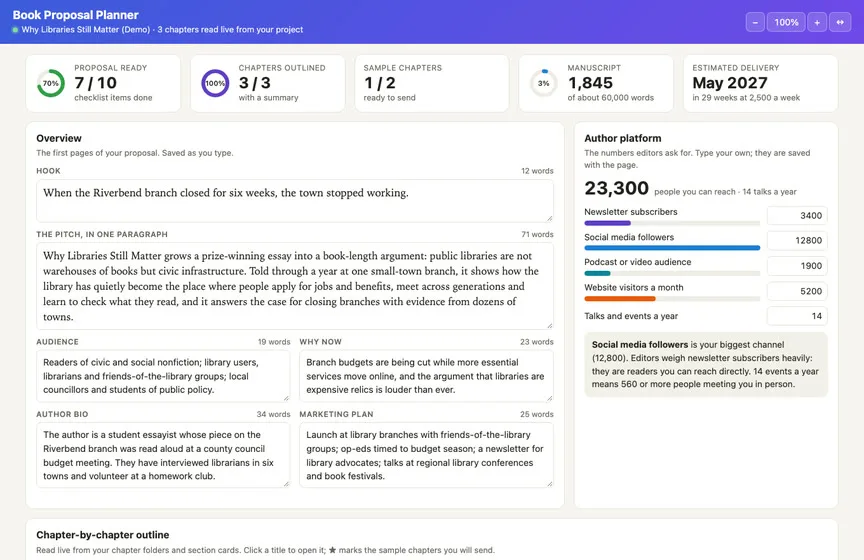Click the 23,300 people you can reach total

[x=617, y=189]
